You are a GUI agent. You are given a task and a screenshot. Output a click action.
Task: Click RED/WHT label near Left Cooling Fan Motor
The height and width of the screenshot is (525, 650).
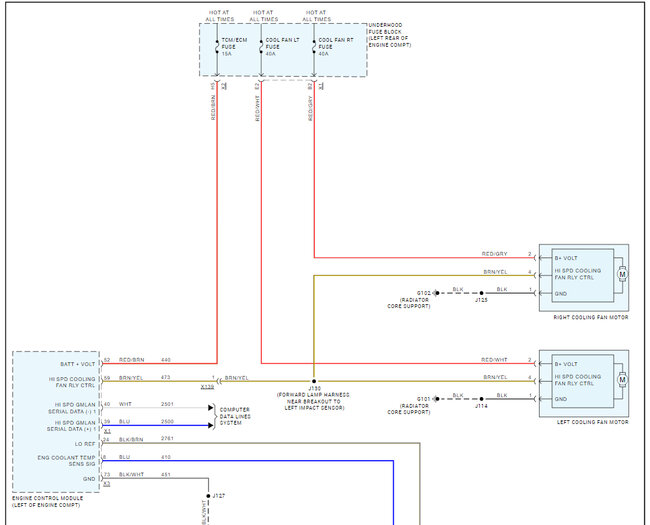pyautogui.click(x=494, y=360)
